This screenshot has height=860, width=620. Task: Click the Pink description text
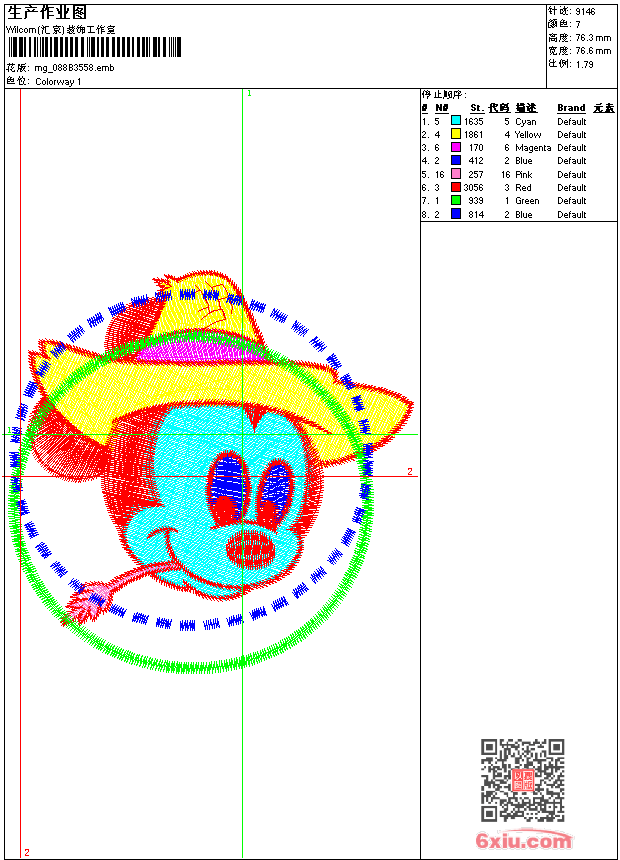click(x=523, y=174)
